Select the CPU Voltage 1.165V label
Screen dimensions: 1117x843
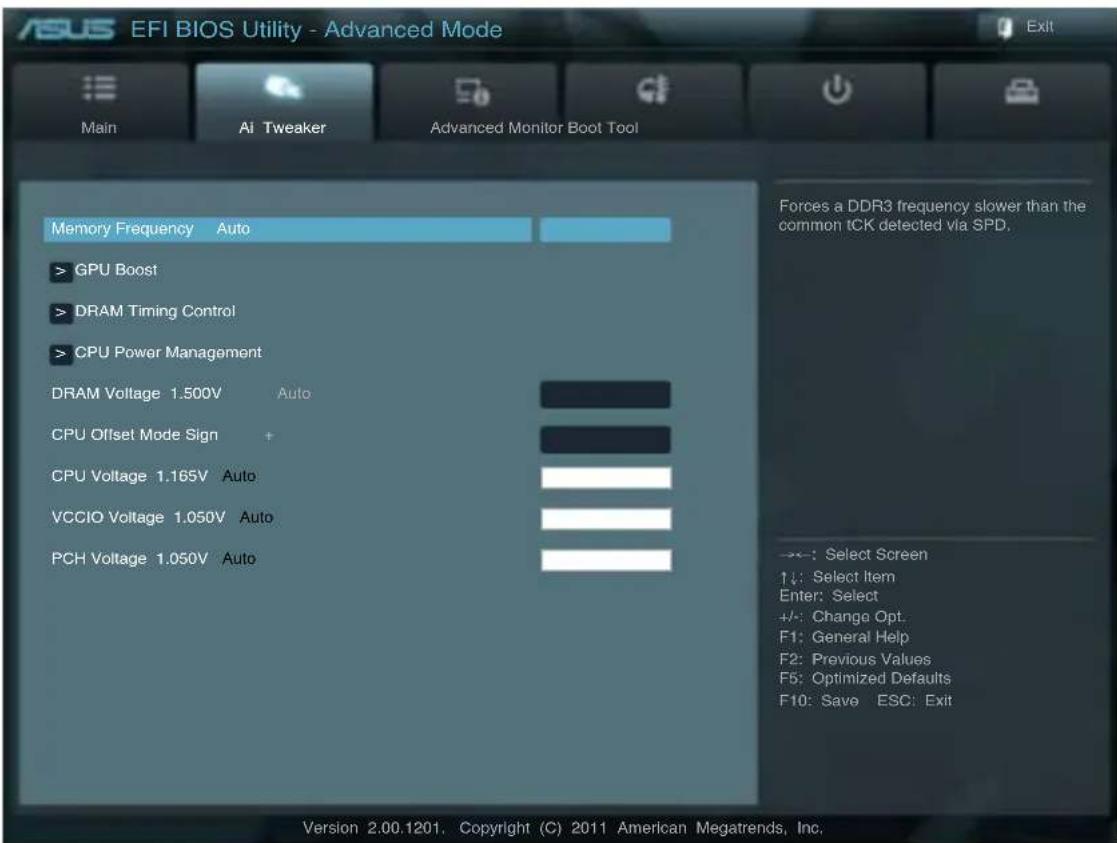click(x=130, y=476)
